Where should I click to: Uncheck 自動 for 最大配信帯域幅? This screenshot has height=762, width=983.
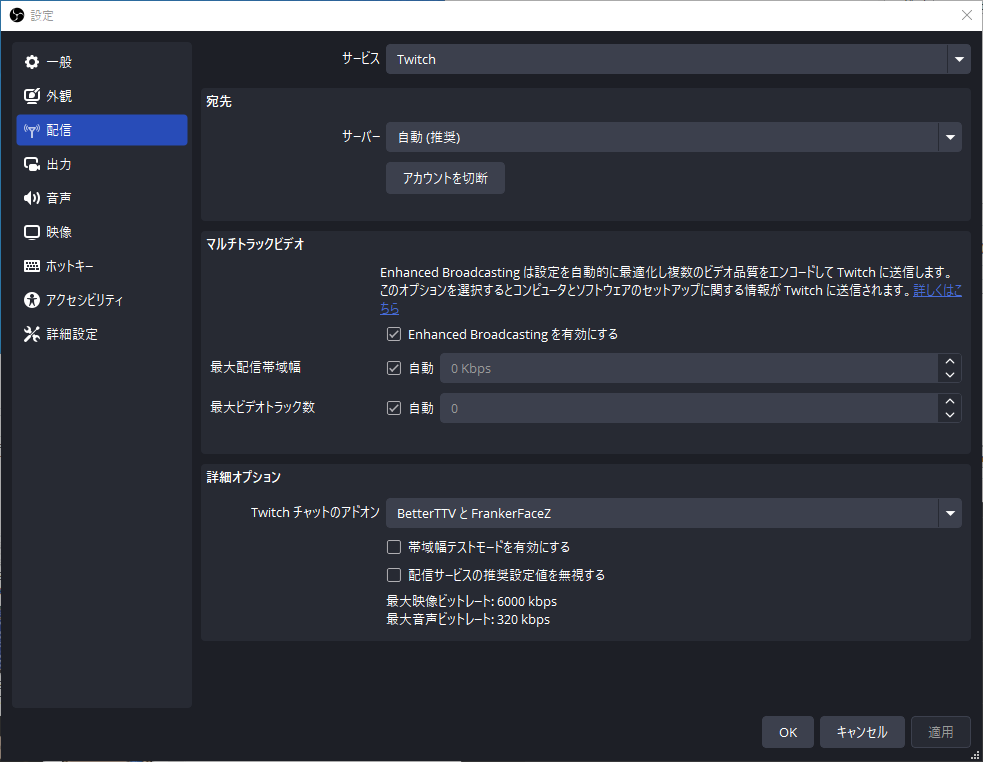coord(394,368)
